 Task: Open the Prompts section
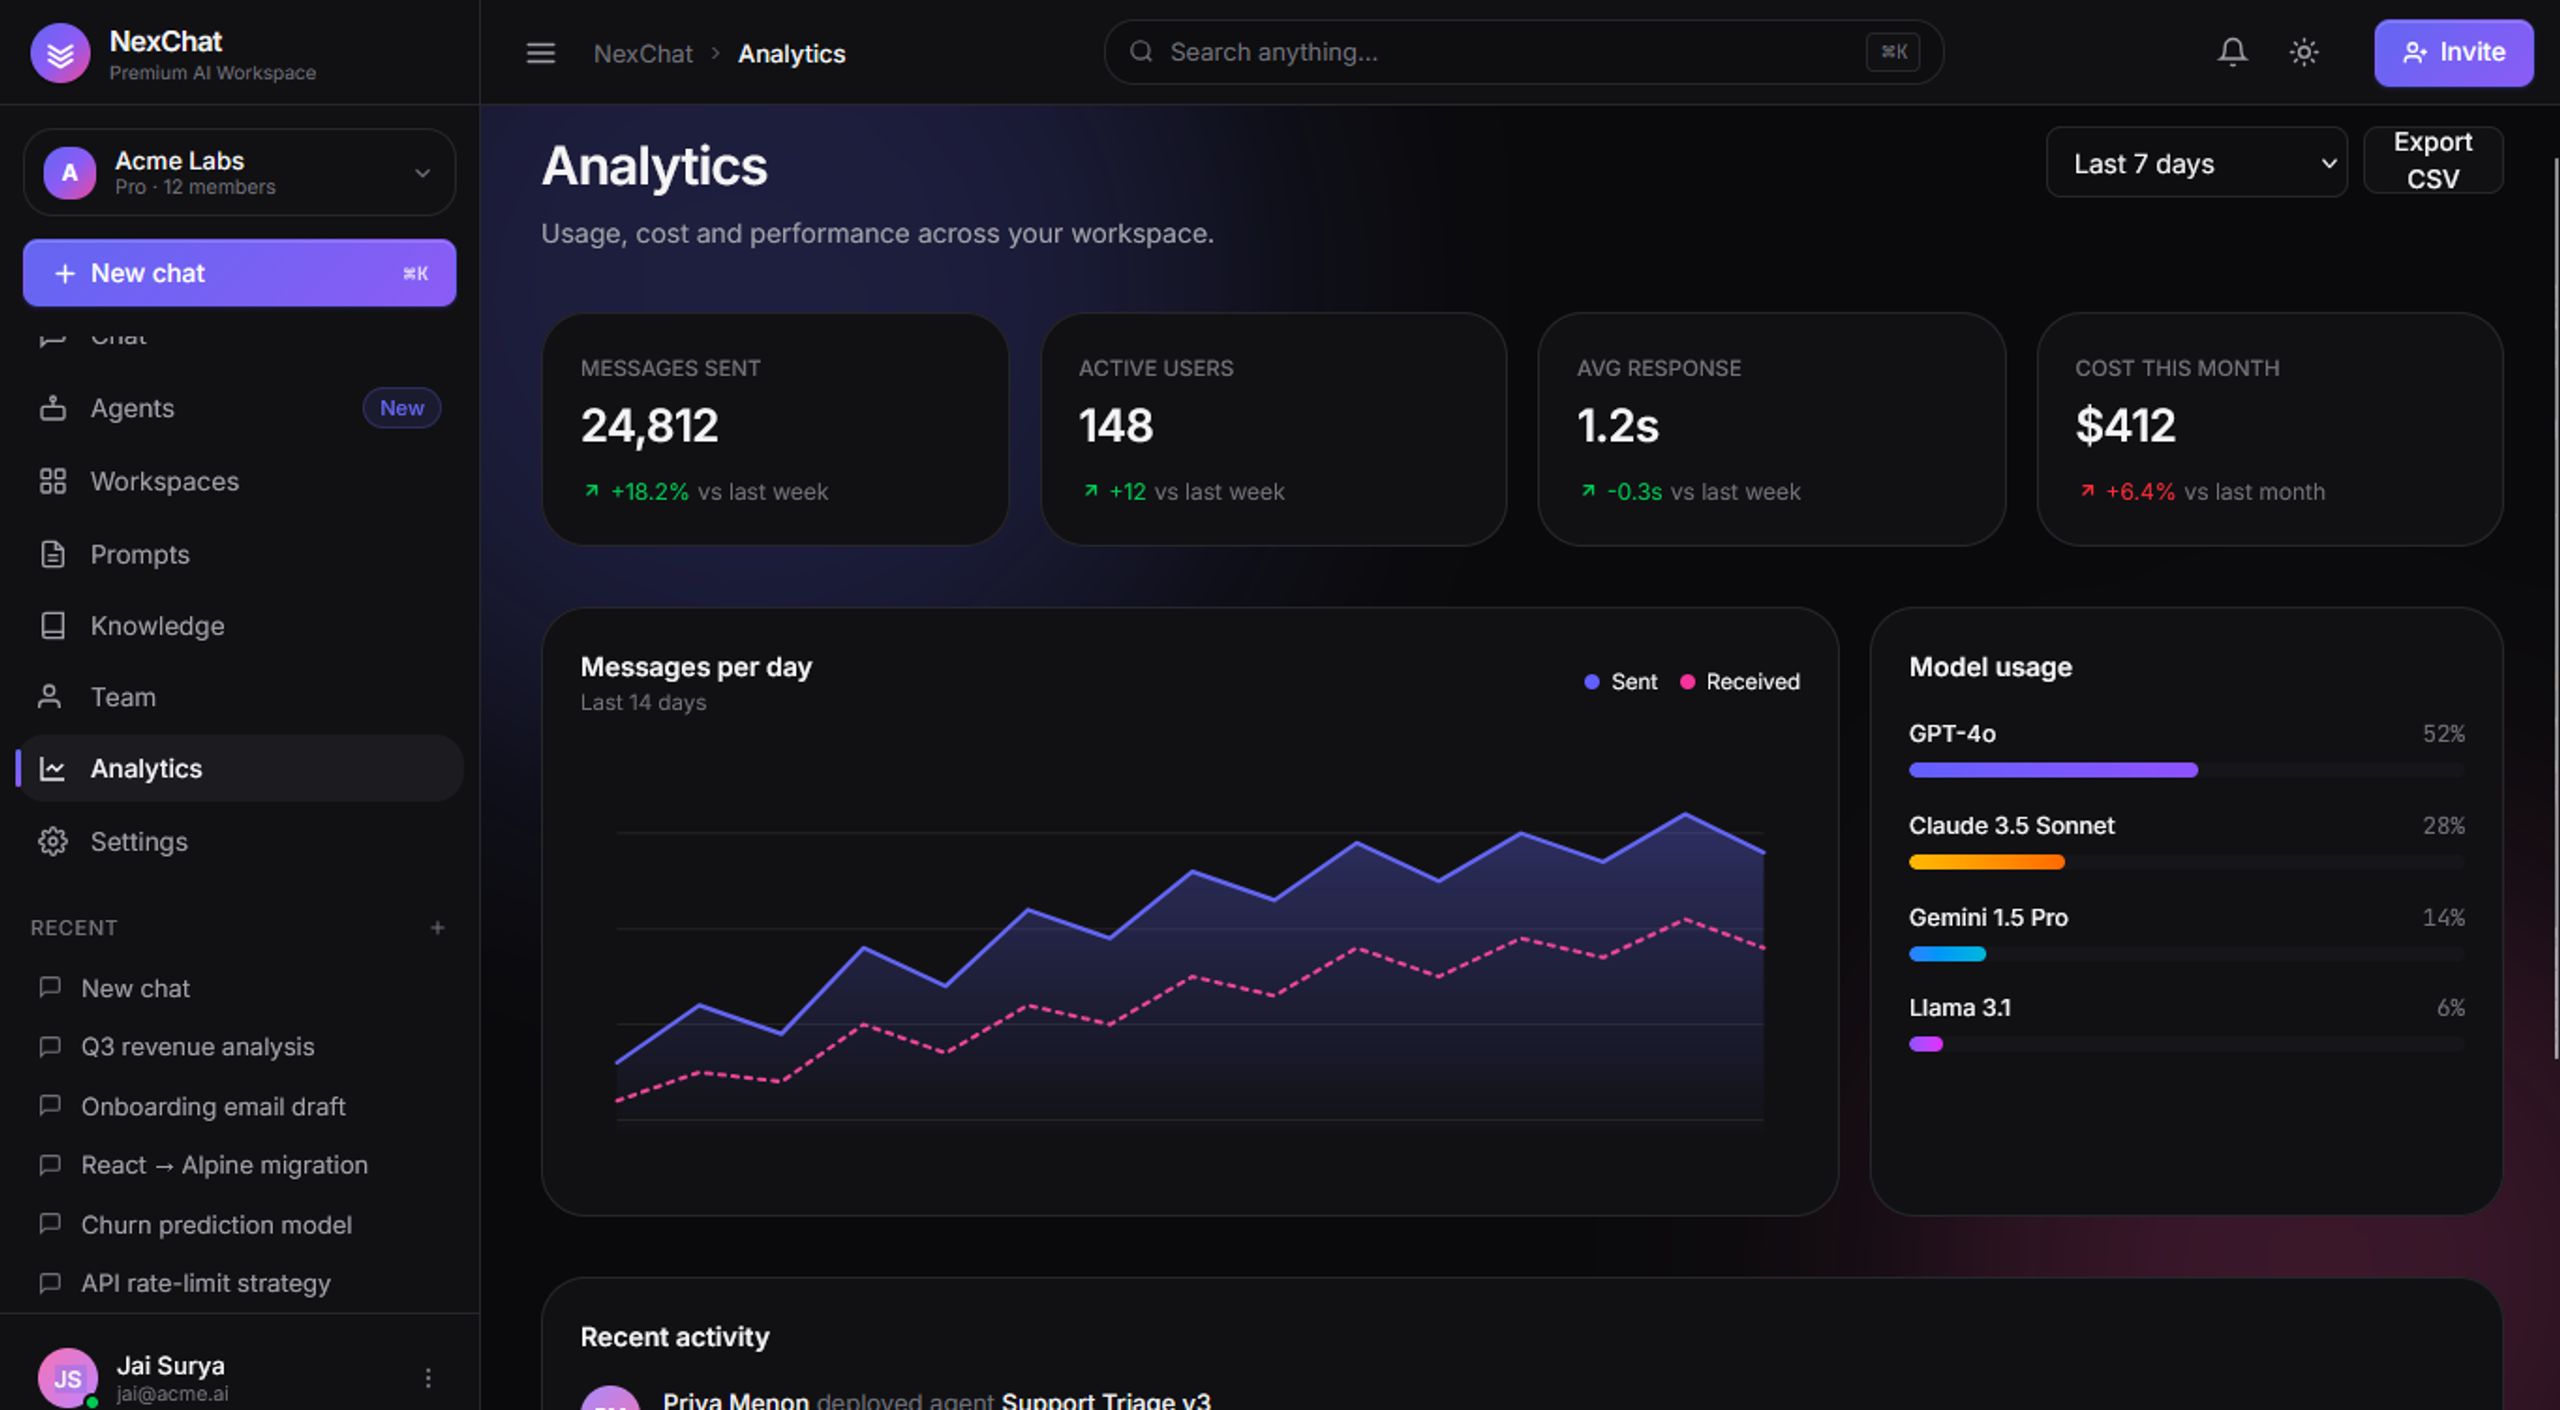coord(239,554)
